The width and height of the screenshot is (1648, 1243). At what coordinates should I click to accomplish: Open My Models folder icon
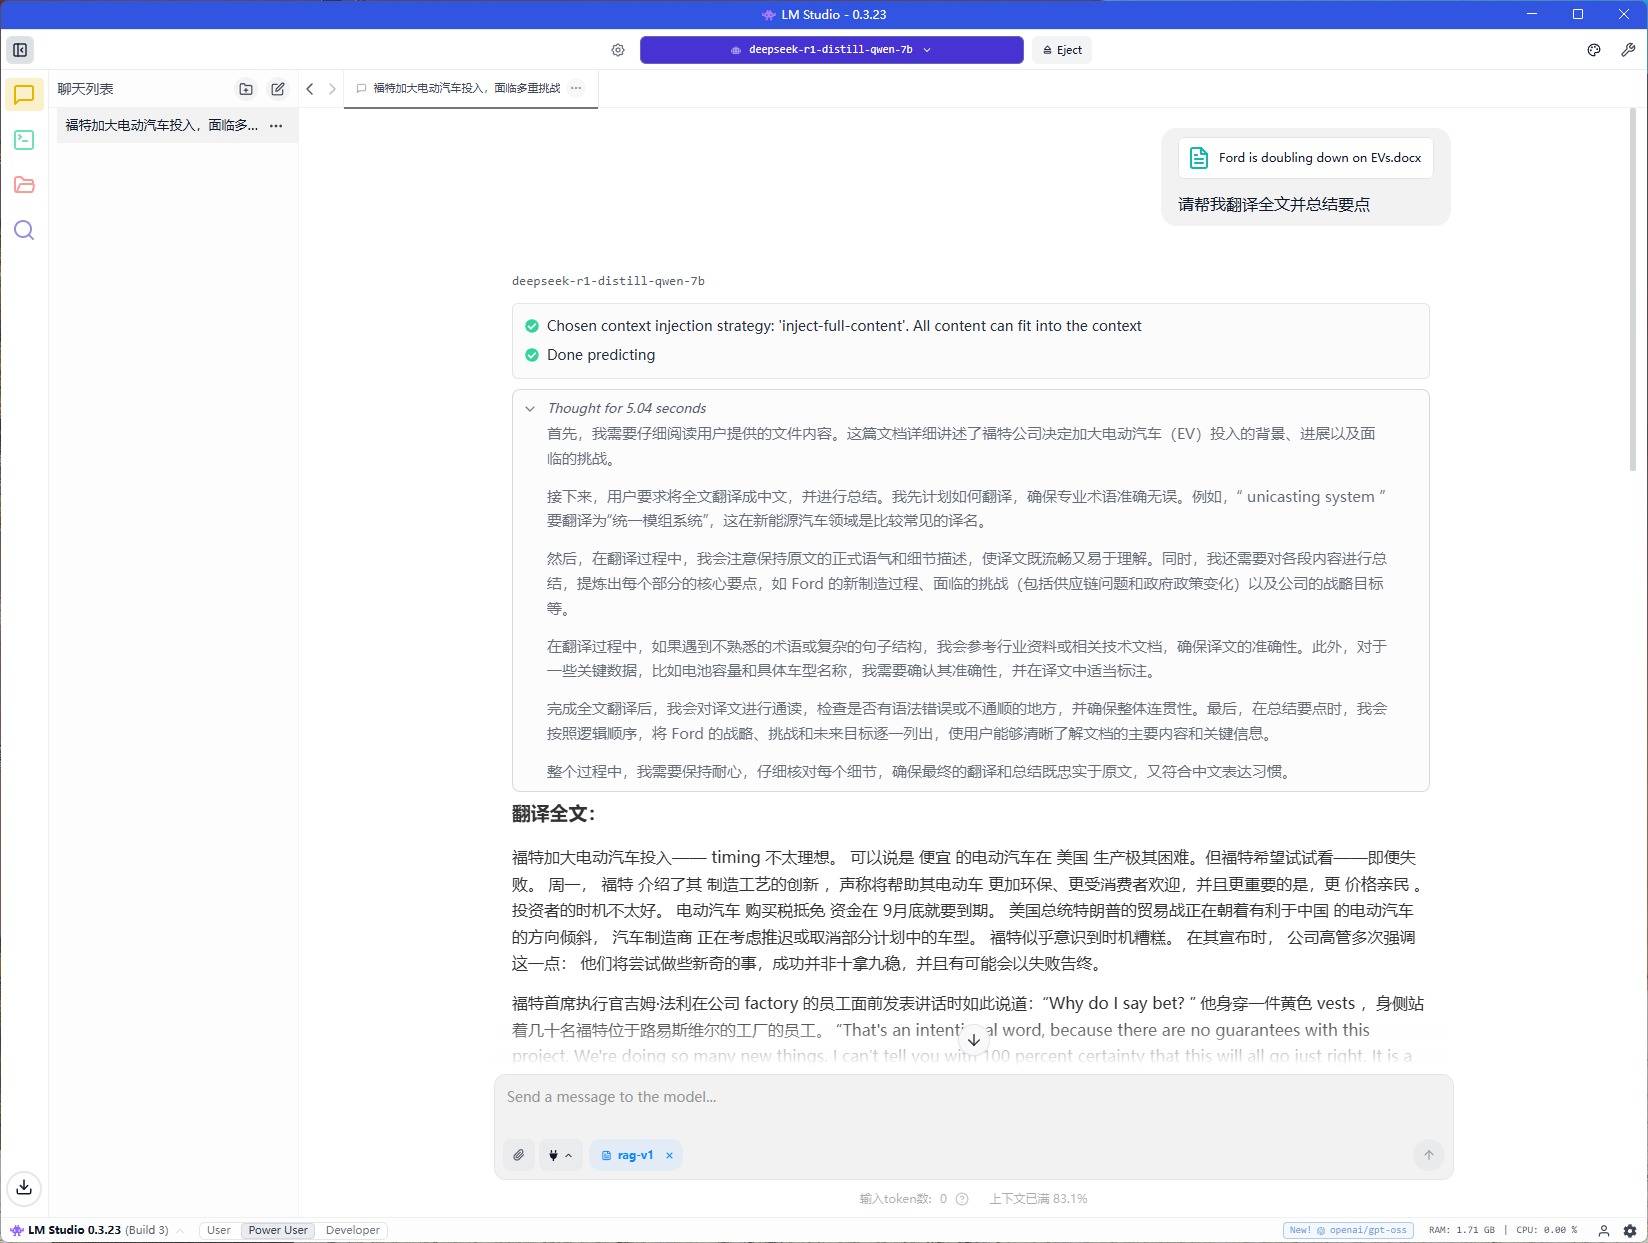point(24,185)
